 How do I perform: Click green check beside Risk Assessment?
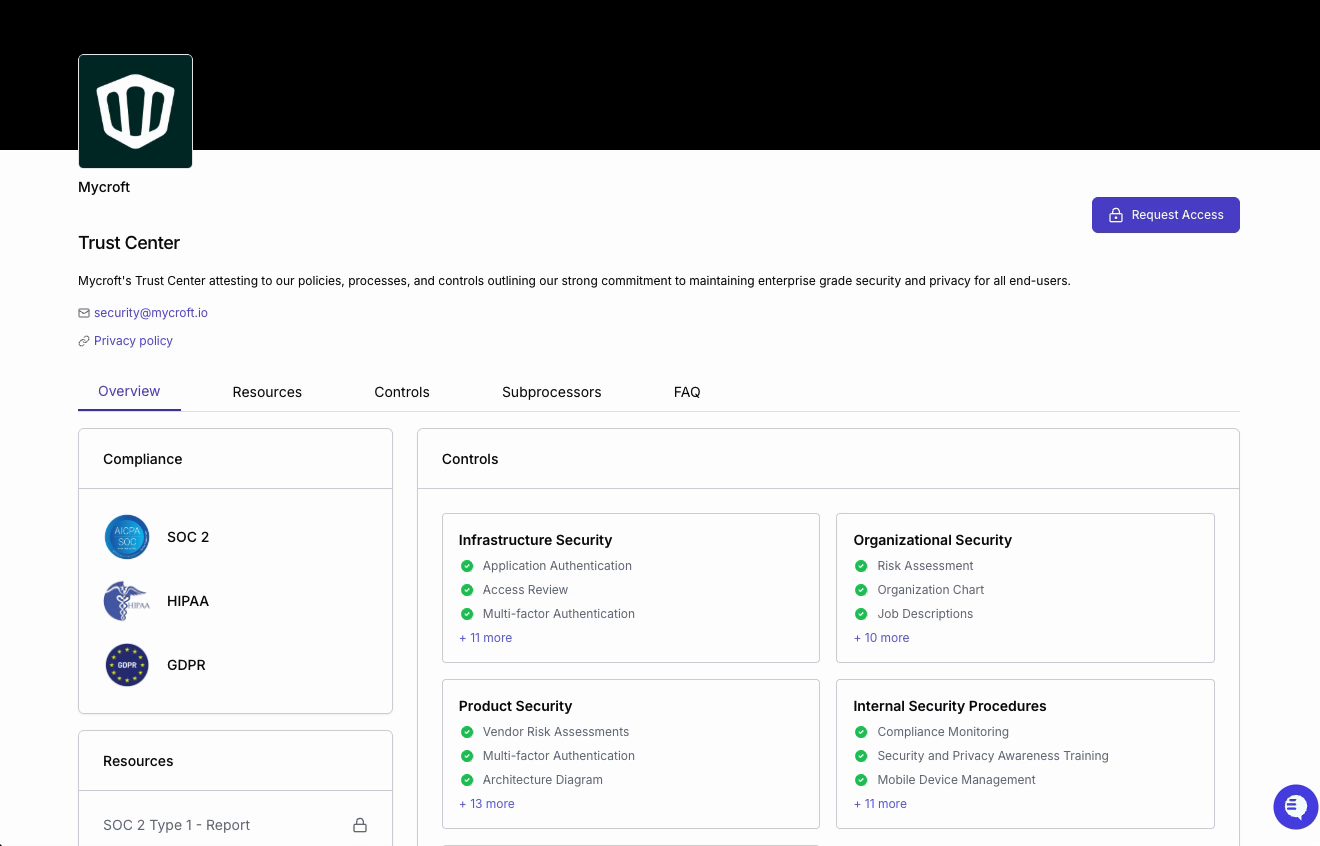(861, 566)
